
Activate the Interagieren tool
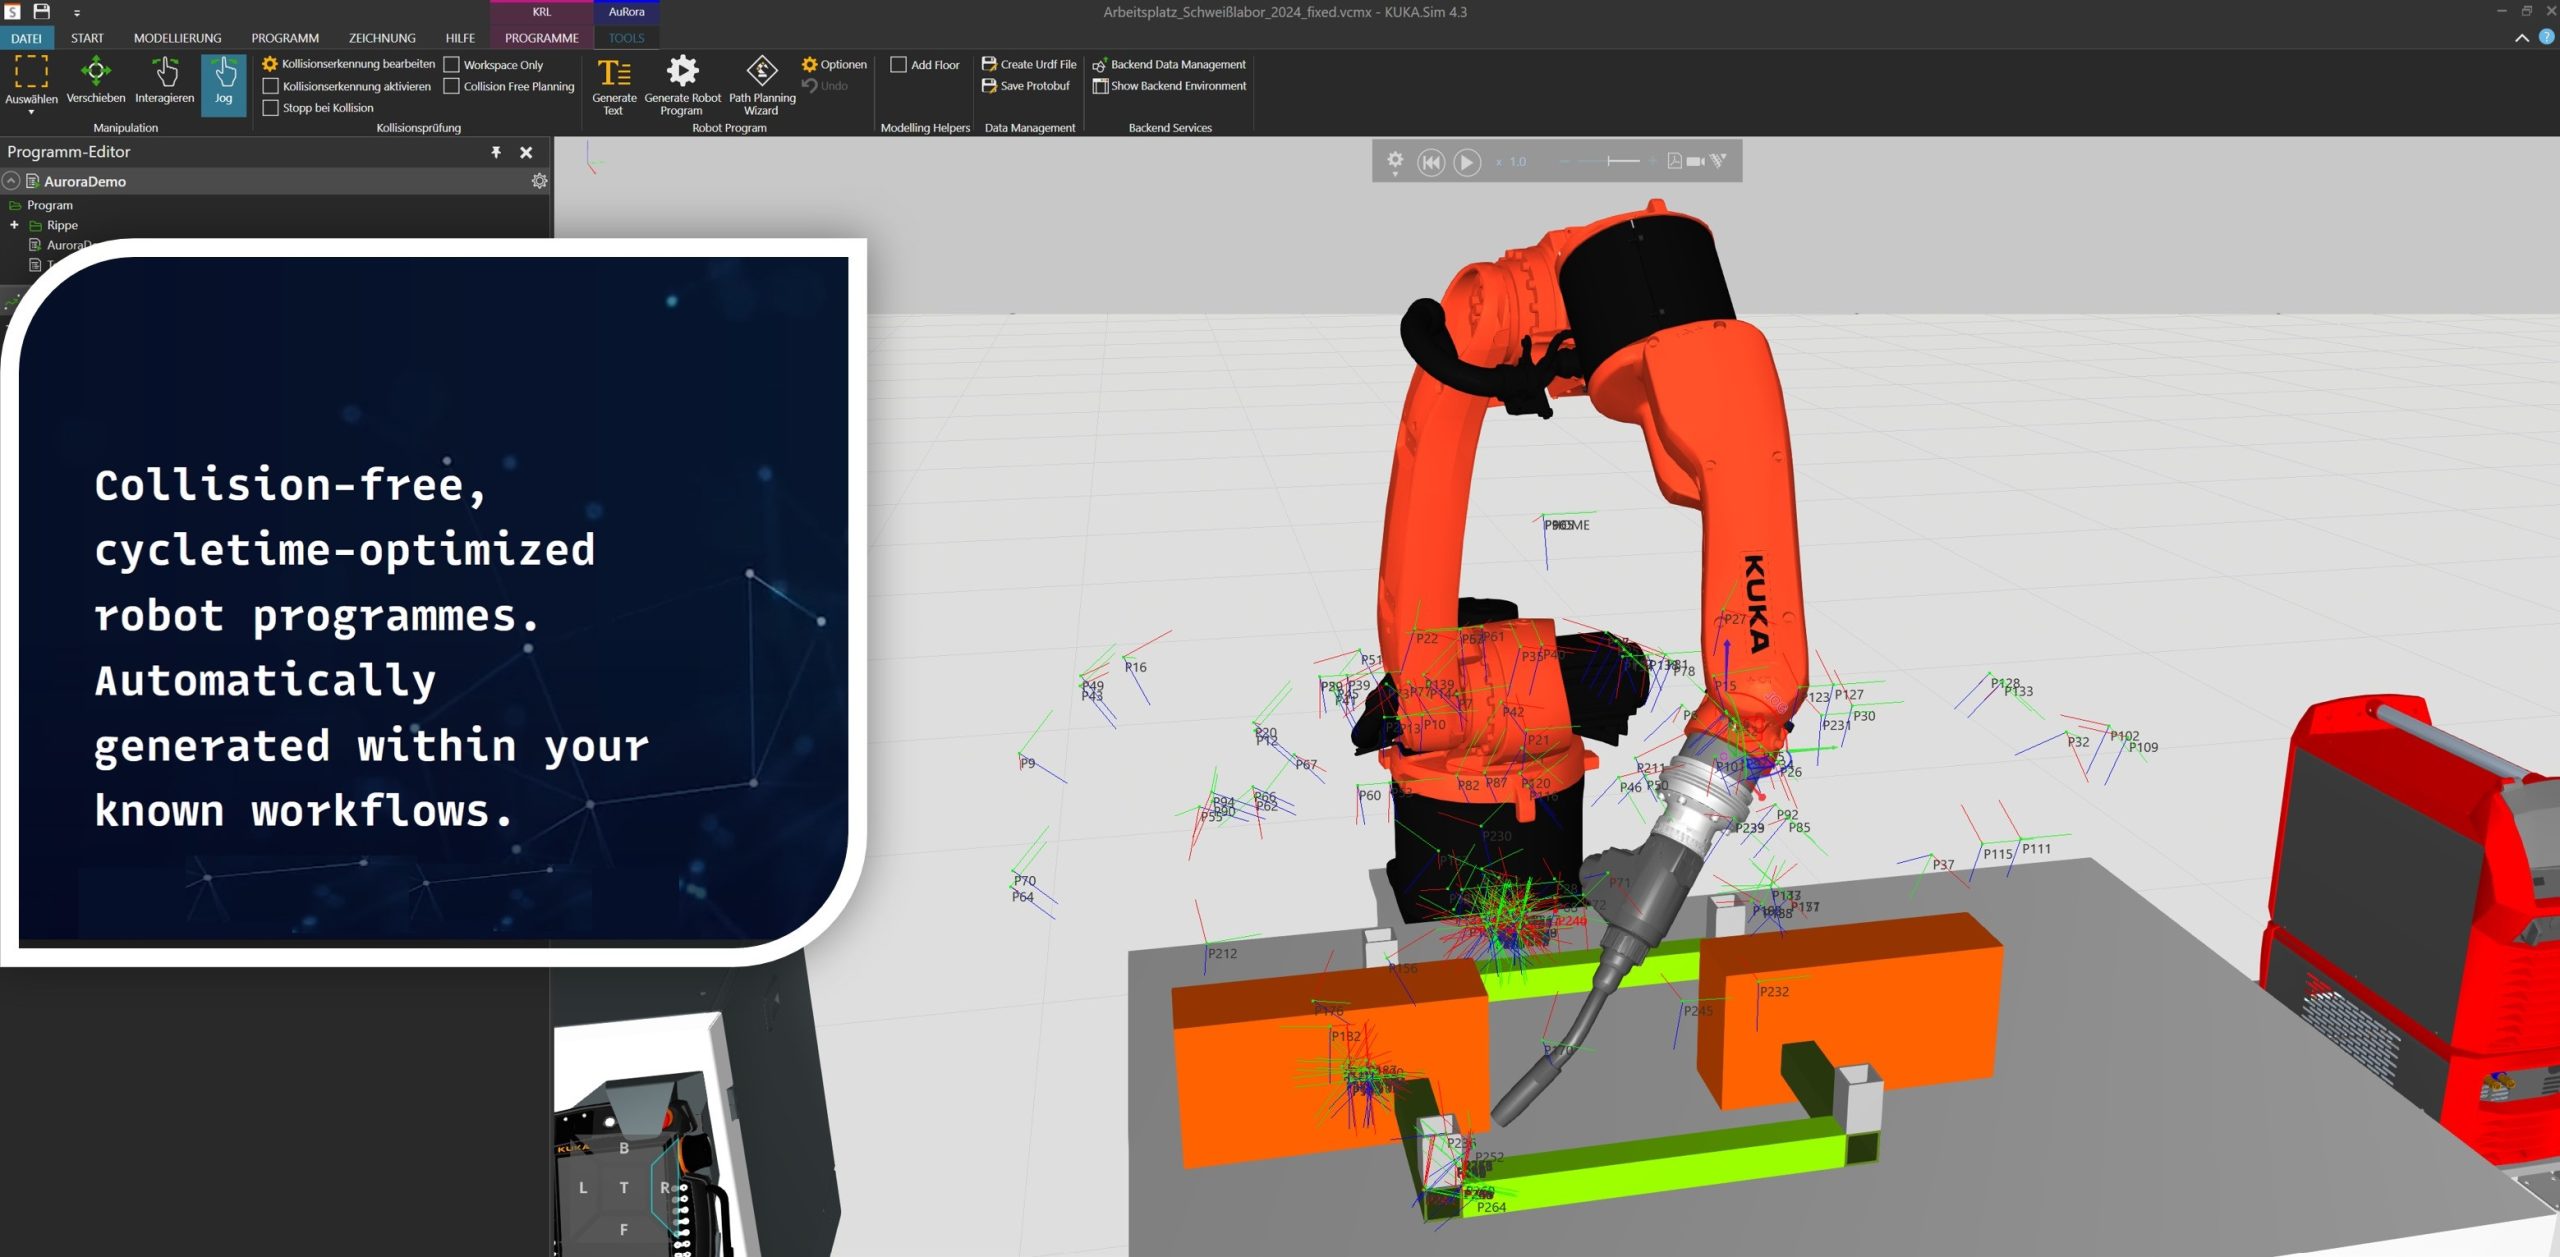tap(165, 80)
